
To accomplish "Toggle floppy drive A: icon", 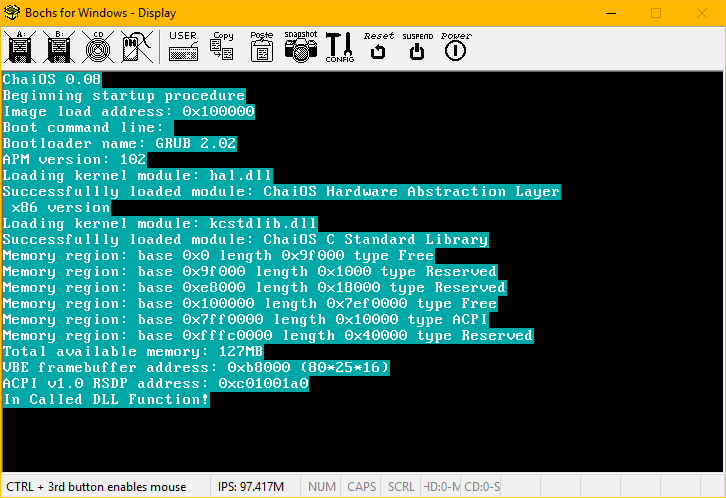I will click(20, 47).
